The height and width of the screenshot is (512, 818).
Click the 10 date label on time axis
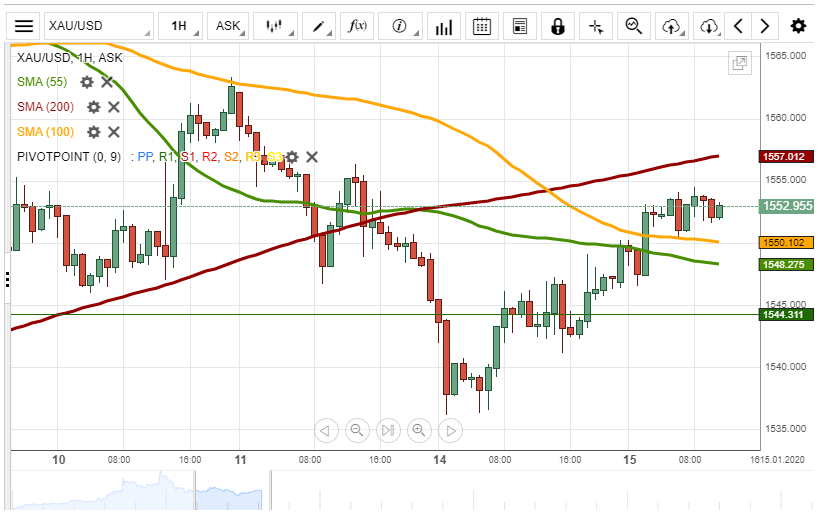tap(58, 460)
